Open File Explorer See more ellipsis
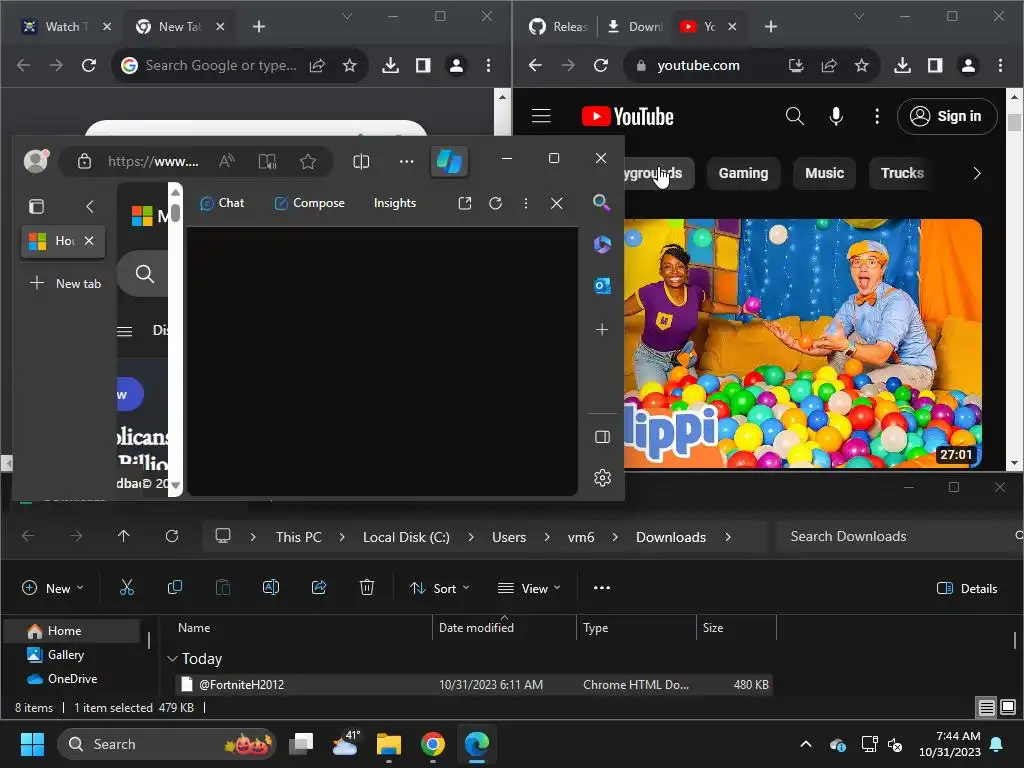 click(601, 588)
